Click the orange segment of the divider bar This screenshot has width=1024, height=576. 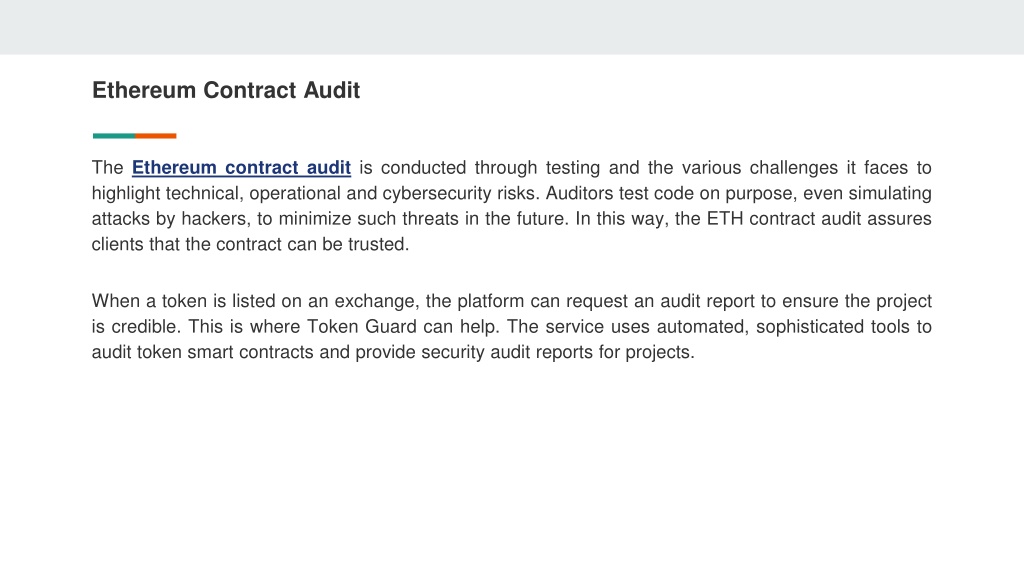(x=156, y=136)
